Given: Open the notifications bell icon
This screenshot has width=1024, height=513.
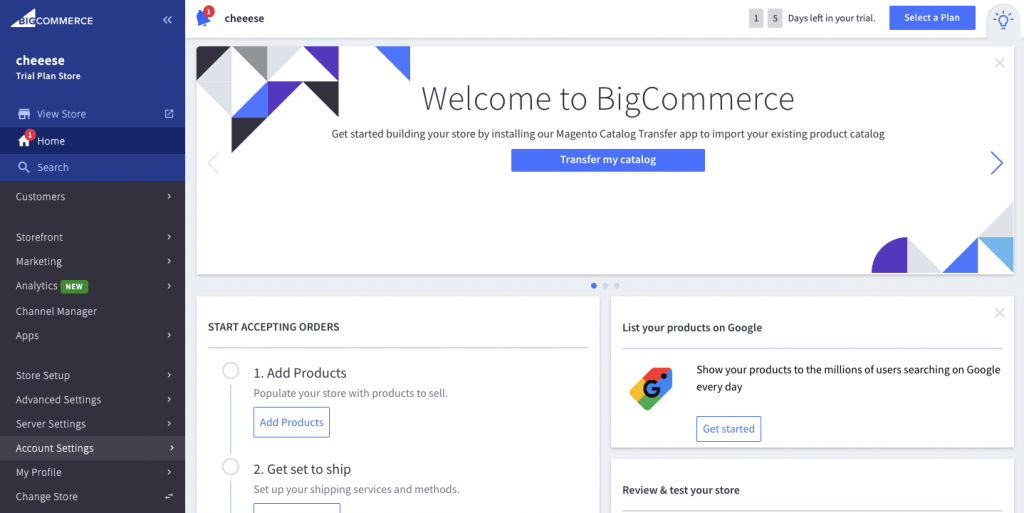Looking at the screenshot, I should click(x=204, y=18).
